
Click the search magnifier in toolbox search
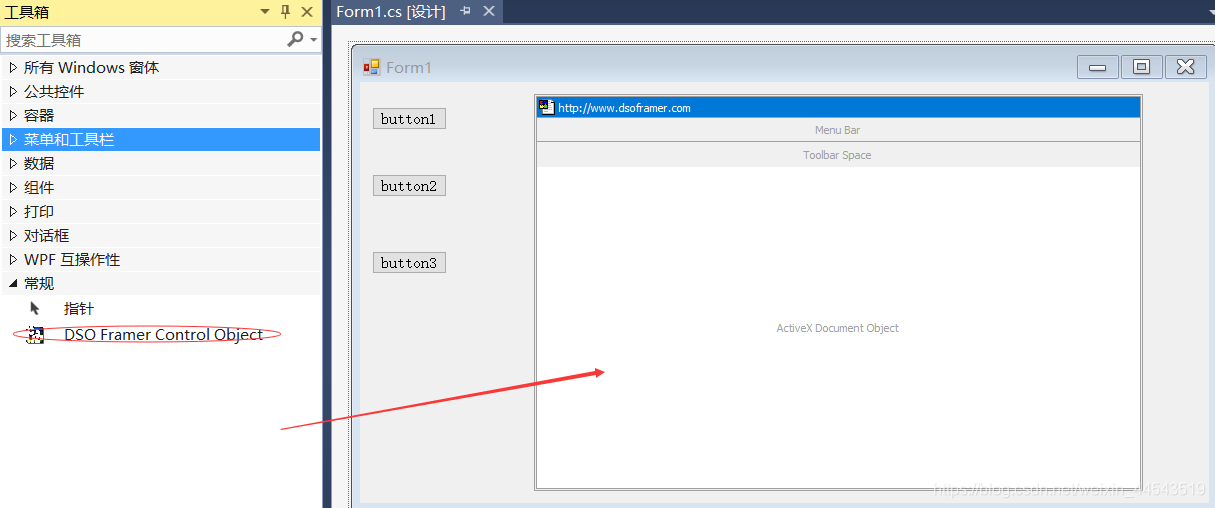[295, 39]
